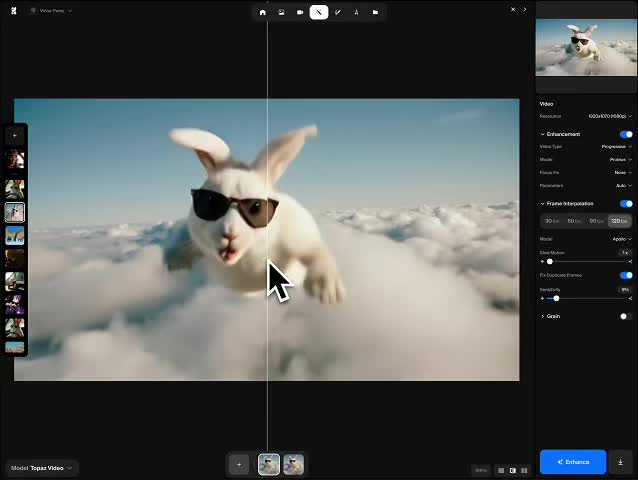Adjust the Sensitivity slider handle

click(x=556, y=299)
